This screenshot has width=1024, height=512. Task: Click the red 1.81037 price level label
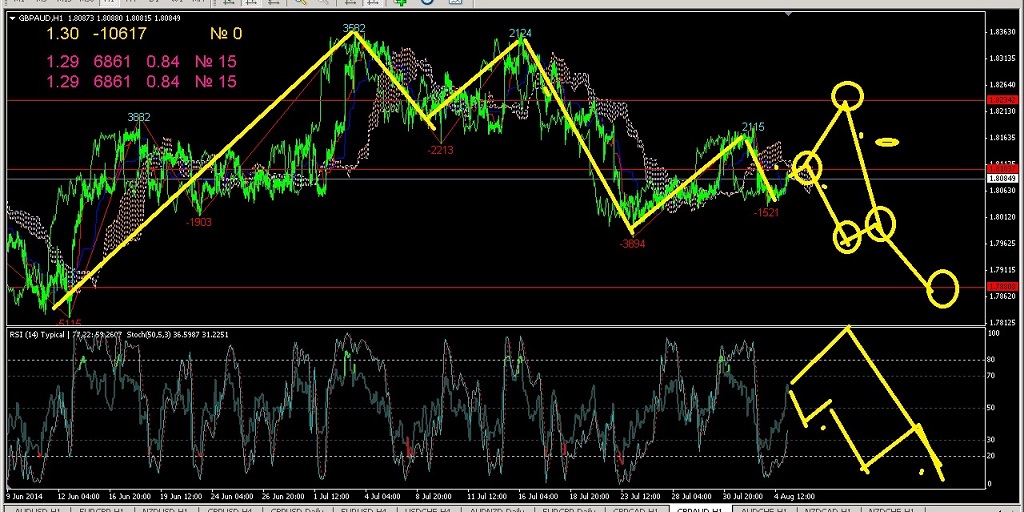[x=1001, y=170]
